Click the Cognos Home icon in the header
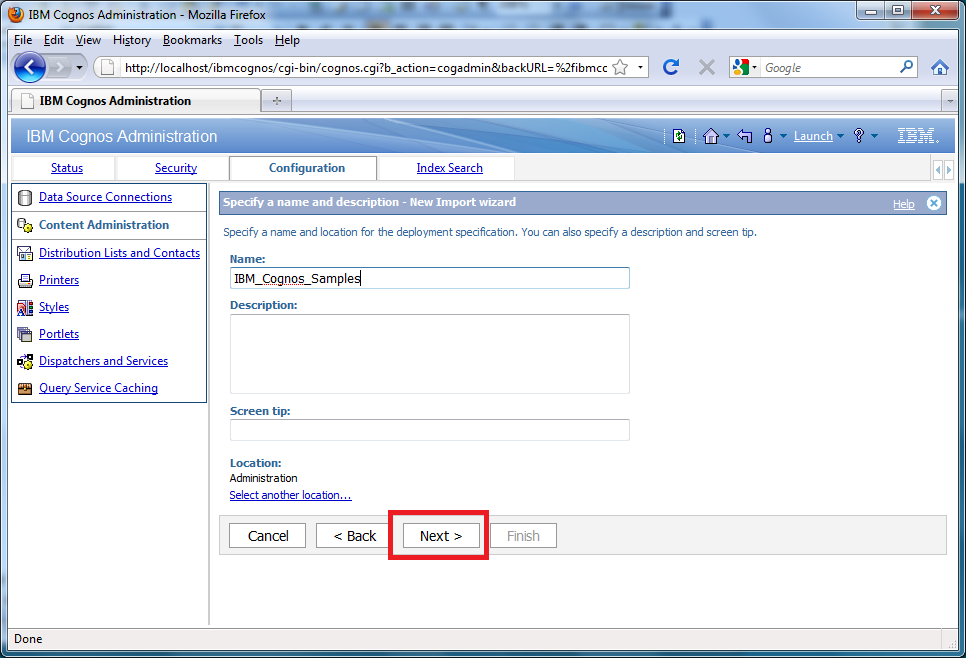The width and height of the screenshot is (966, 658). pos(710,136)
